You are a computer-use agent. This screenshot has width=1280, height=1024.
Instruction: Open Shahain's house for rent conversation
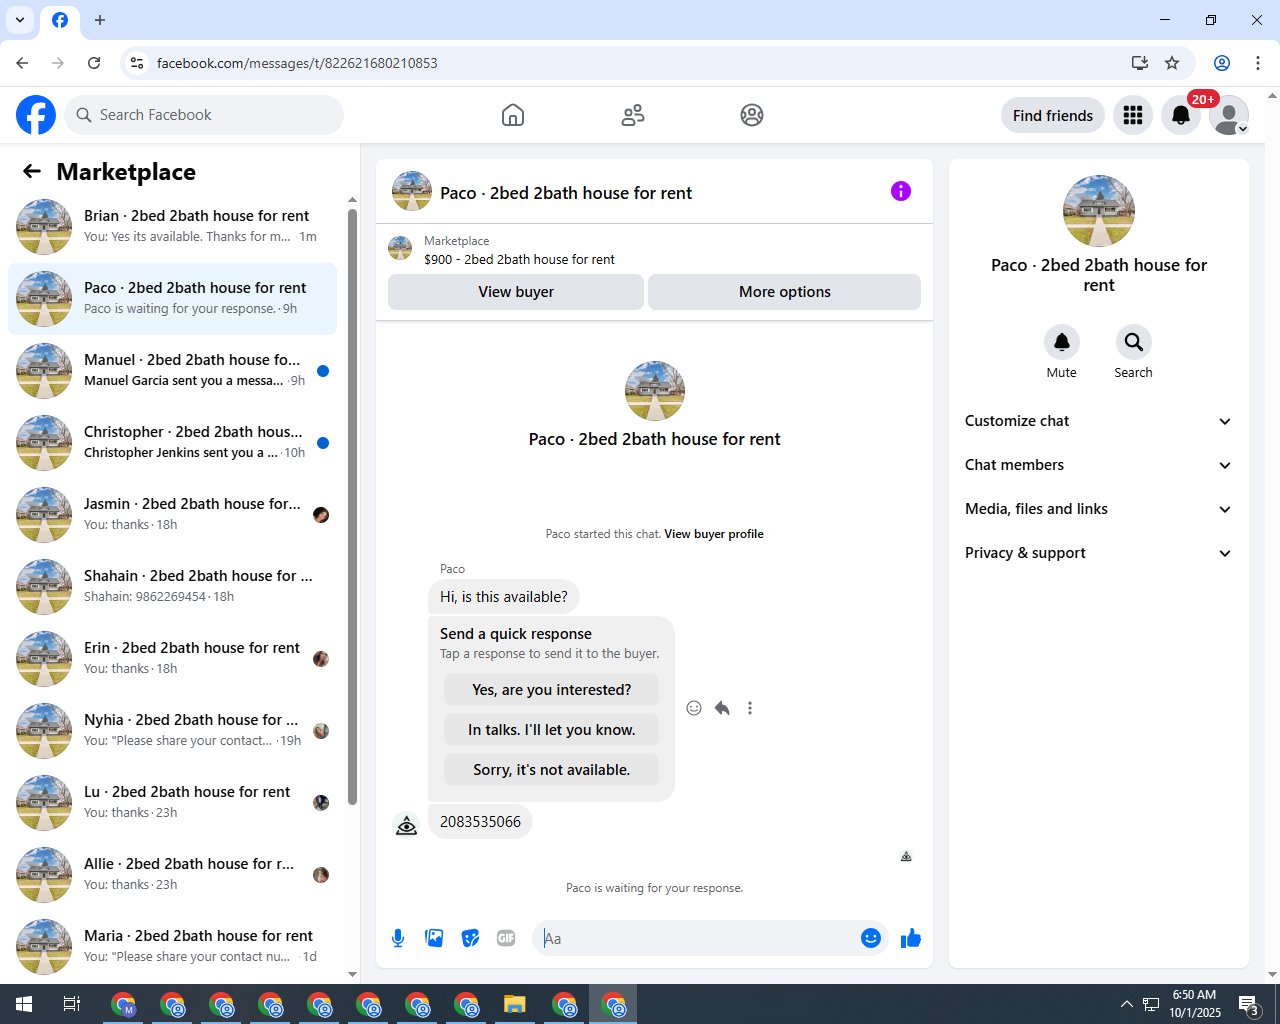[172, 587]
